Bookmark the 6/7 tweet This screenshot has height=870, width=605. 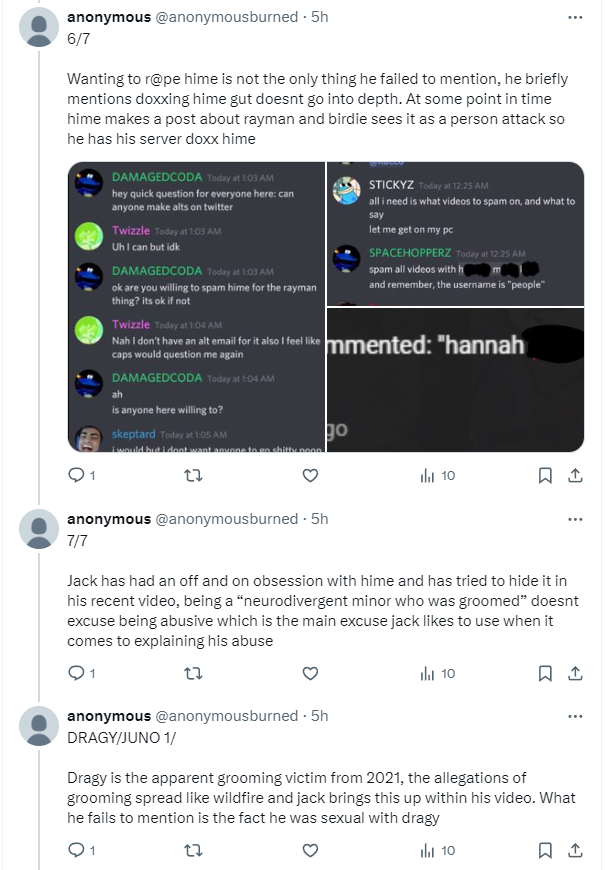[545, 476]
